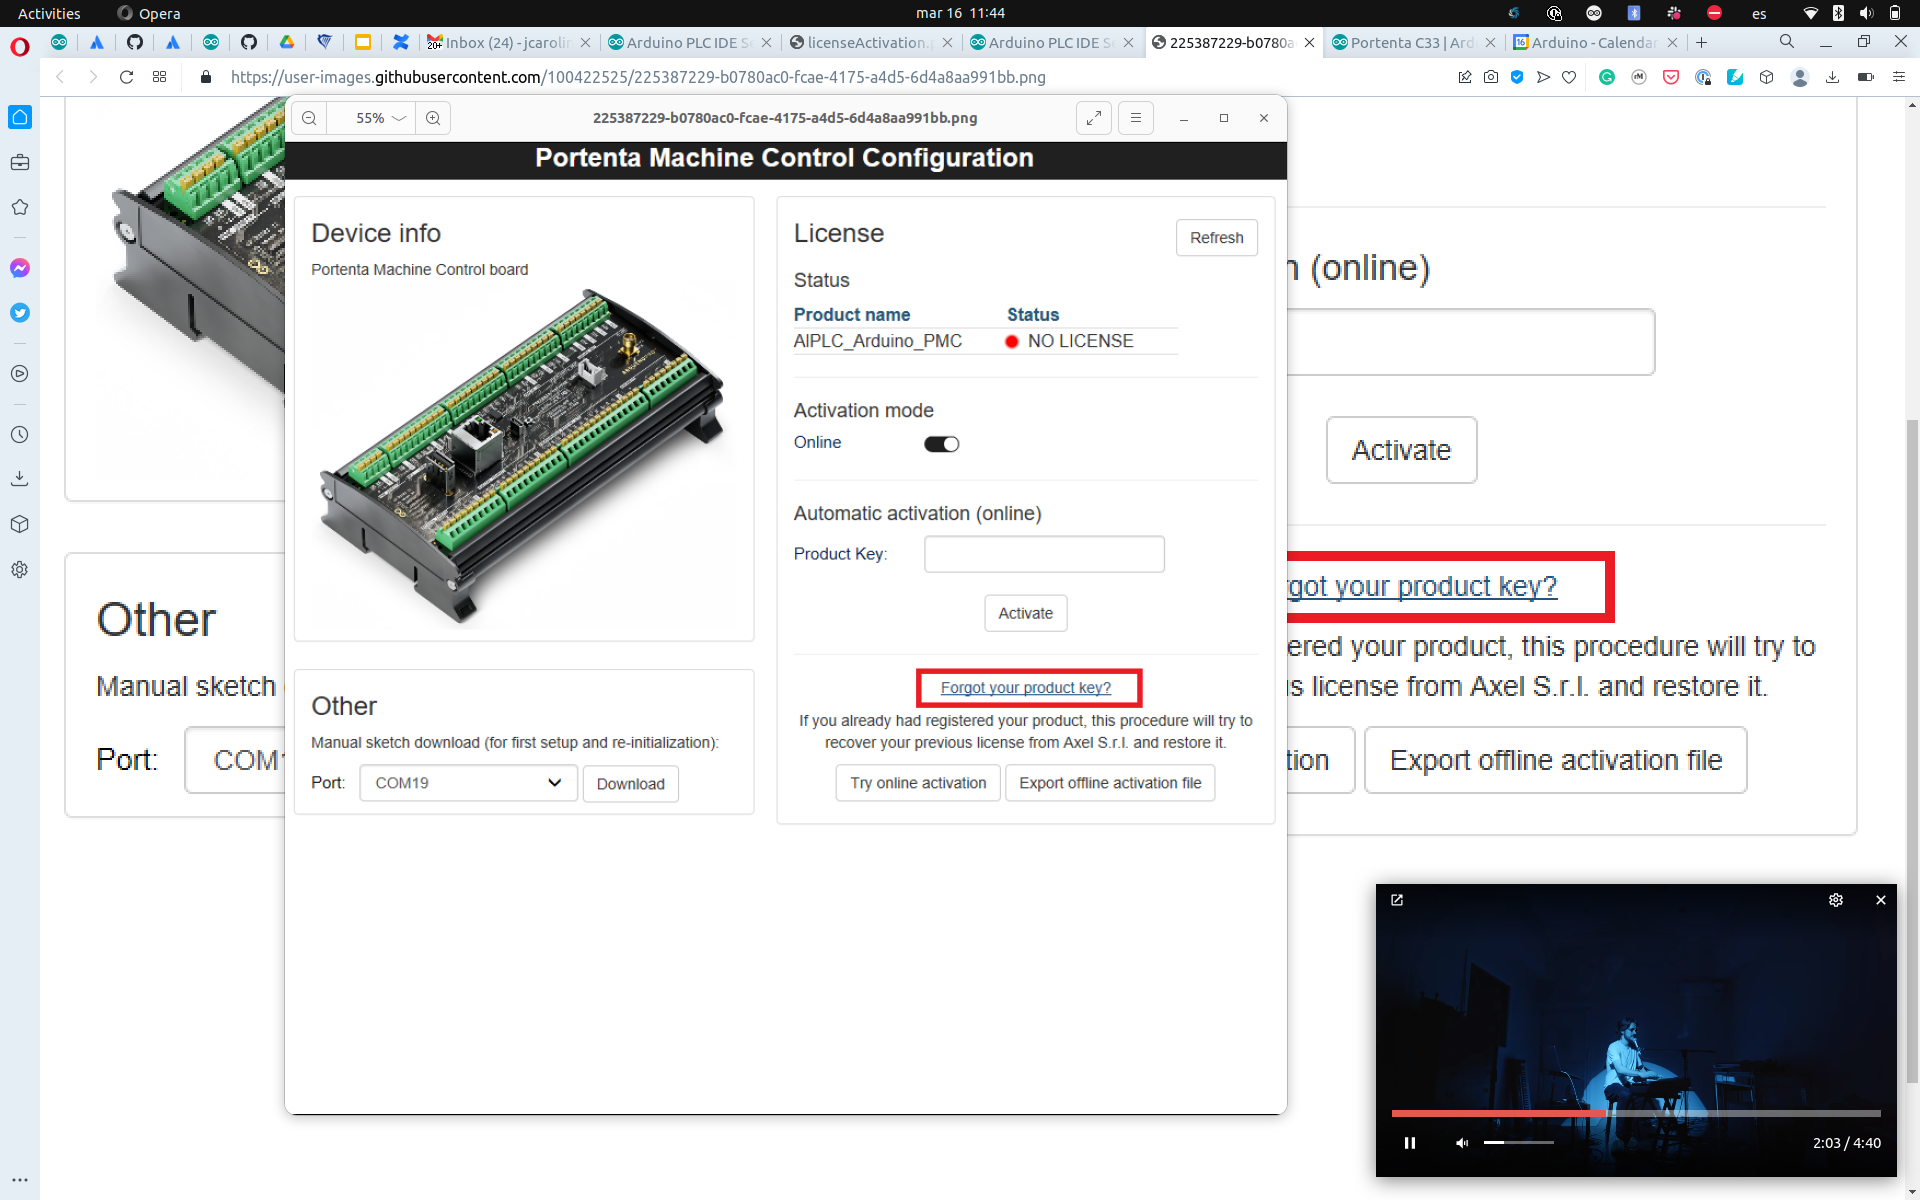Viewport: 1920px width, 1200px height.
Task: Pause the video in the pop-out player
Action: pos(1410,1143)
